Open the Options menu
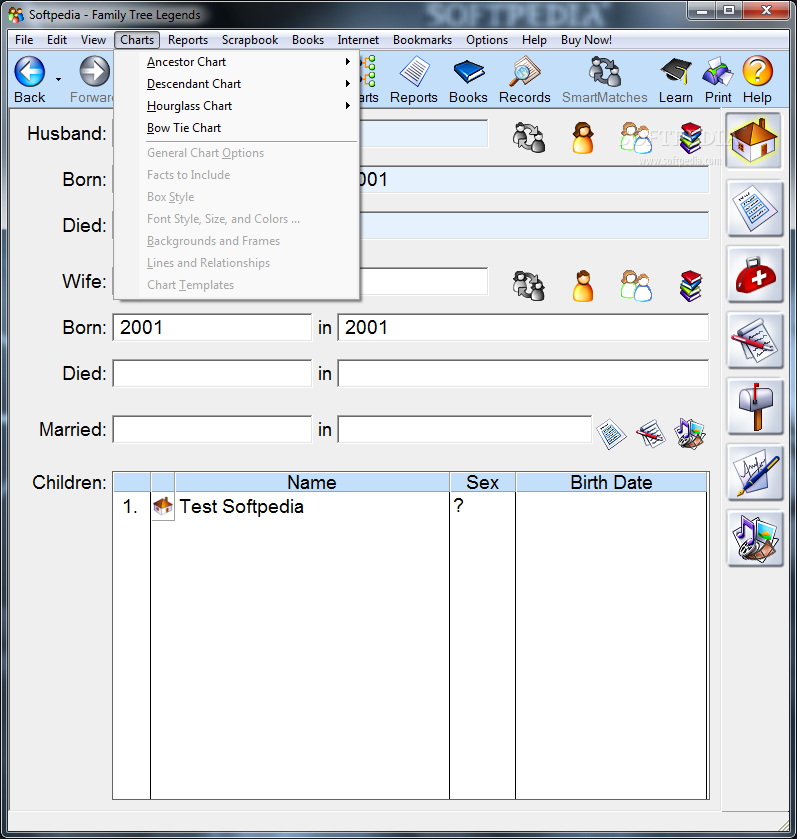This screenshot has height=839, width=797. (487, 40)
